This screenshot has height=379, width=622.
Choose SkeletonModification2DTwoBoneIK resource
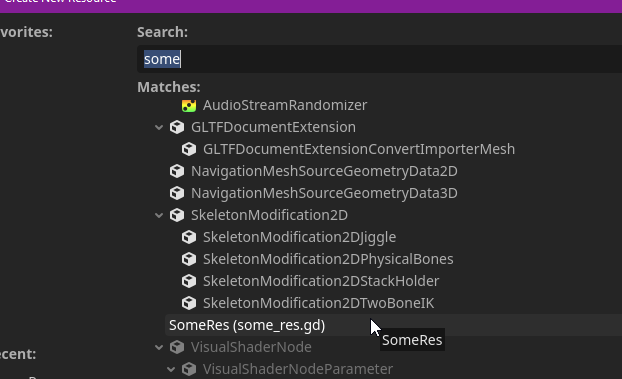point(319,303)
